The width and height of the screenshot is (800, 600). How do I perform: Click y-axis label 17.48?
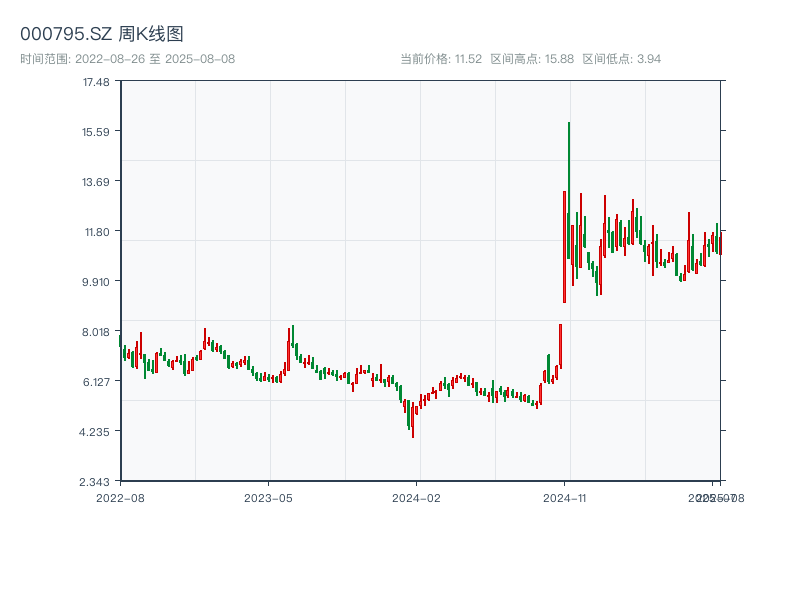(96, 82)
